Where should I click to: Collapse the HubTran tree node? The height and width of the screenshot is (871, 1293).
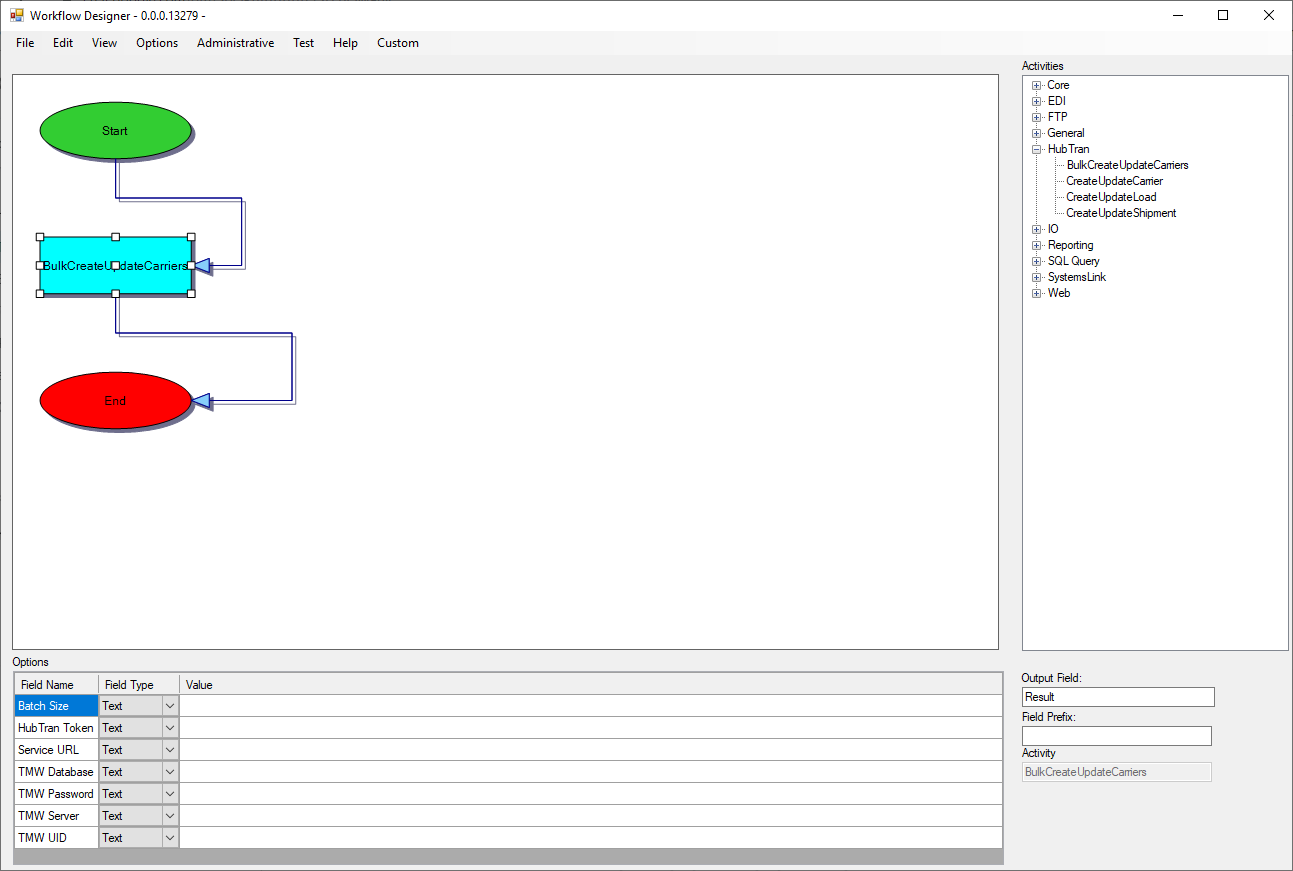pyautogui.click(x=1037, y=150)
